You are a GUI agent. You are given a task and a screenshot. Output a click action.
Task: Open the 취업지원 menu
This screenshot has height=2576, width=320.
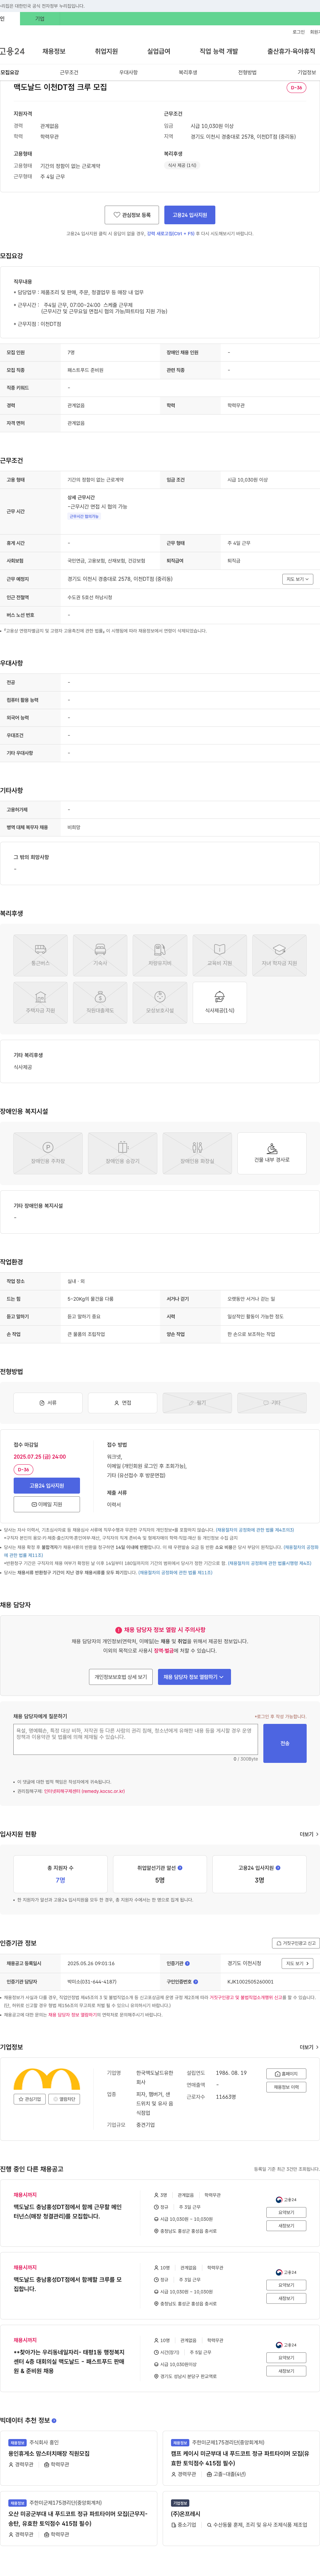click(x=106, y=51)
